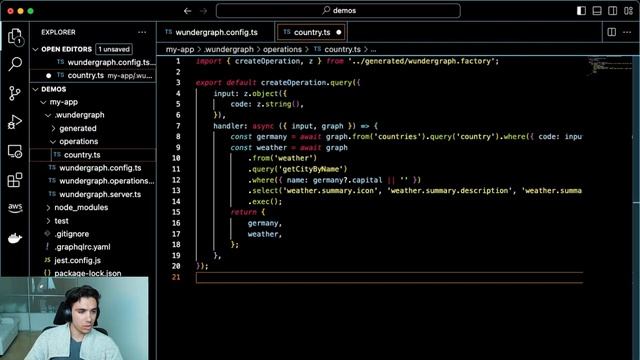Viewport: 640px width, 360px height.
Task: Open the Run and Debug view icon
Action: coord(15,122)
